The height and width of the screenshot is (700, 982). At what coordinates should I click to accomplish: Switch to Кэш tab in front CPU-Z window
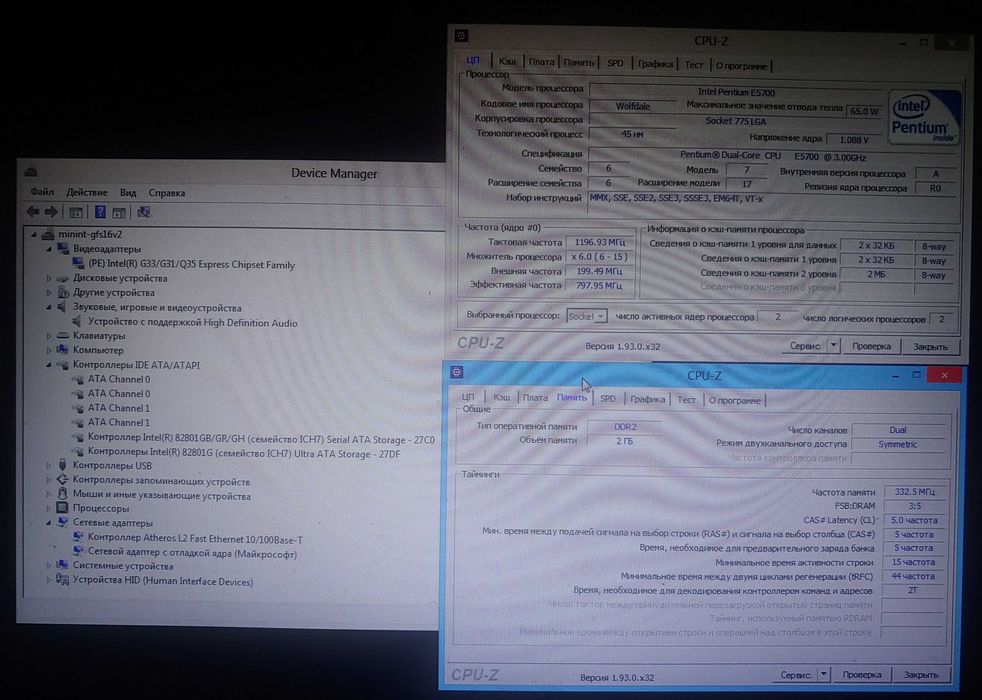[x=502, y=397]
